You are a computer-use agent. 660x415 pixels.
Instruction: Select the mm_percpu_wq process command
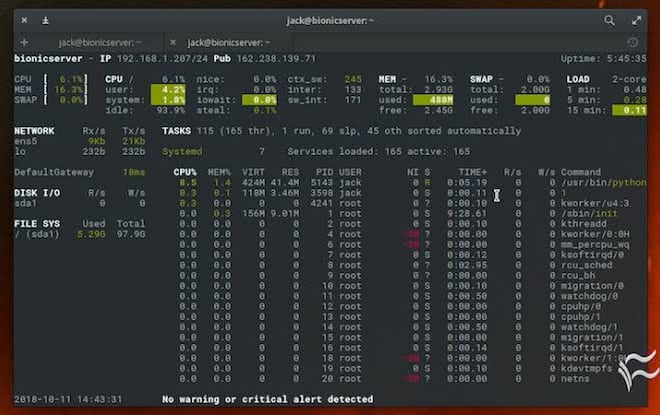tap(595, 245)
